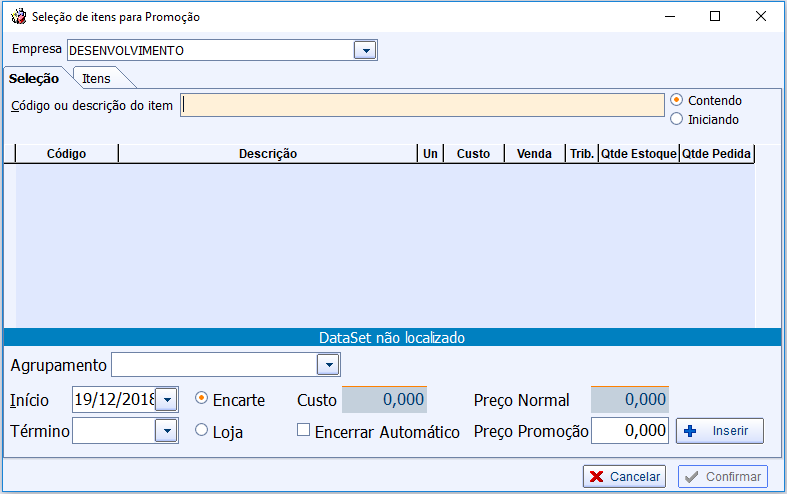This screenshot has width=787, height=494.
Task: Switch to the Itens tab
Action: [97, 78]
